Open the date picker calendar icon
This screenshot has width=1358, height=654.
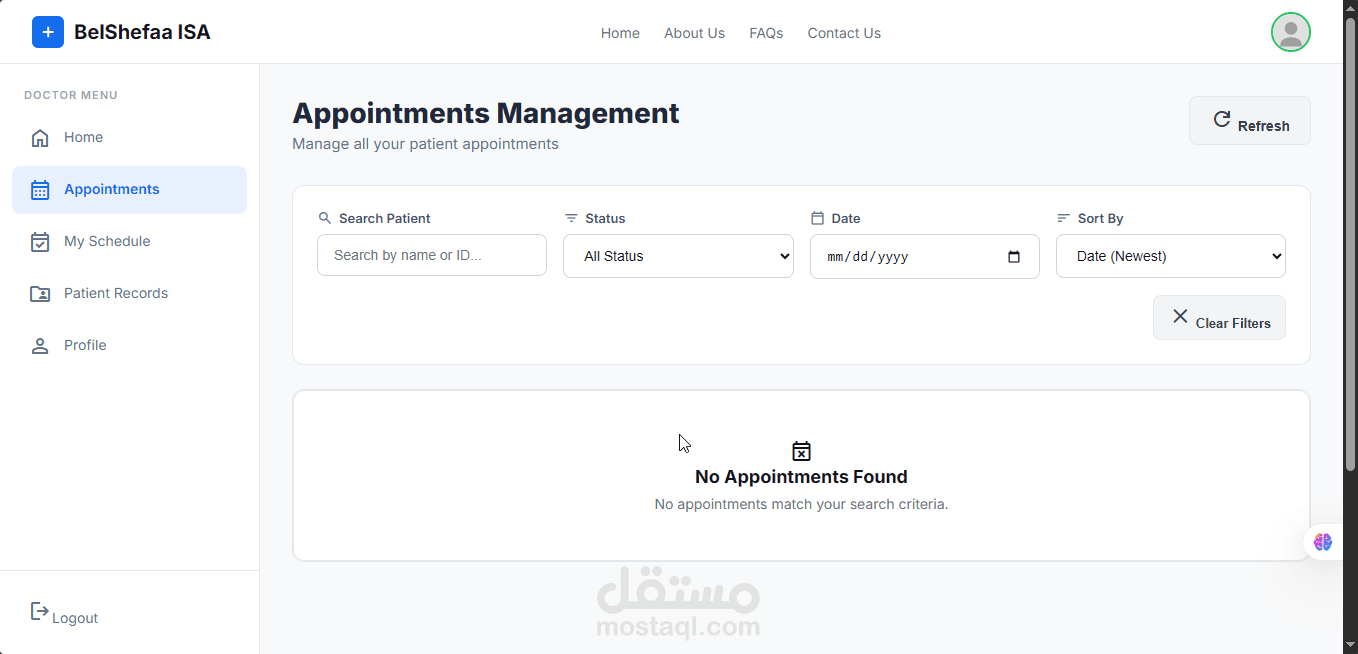tap(1014, 257)
